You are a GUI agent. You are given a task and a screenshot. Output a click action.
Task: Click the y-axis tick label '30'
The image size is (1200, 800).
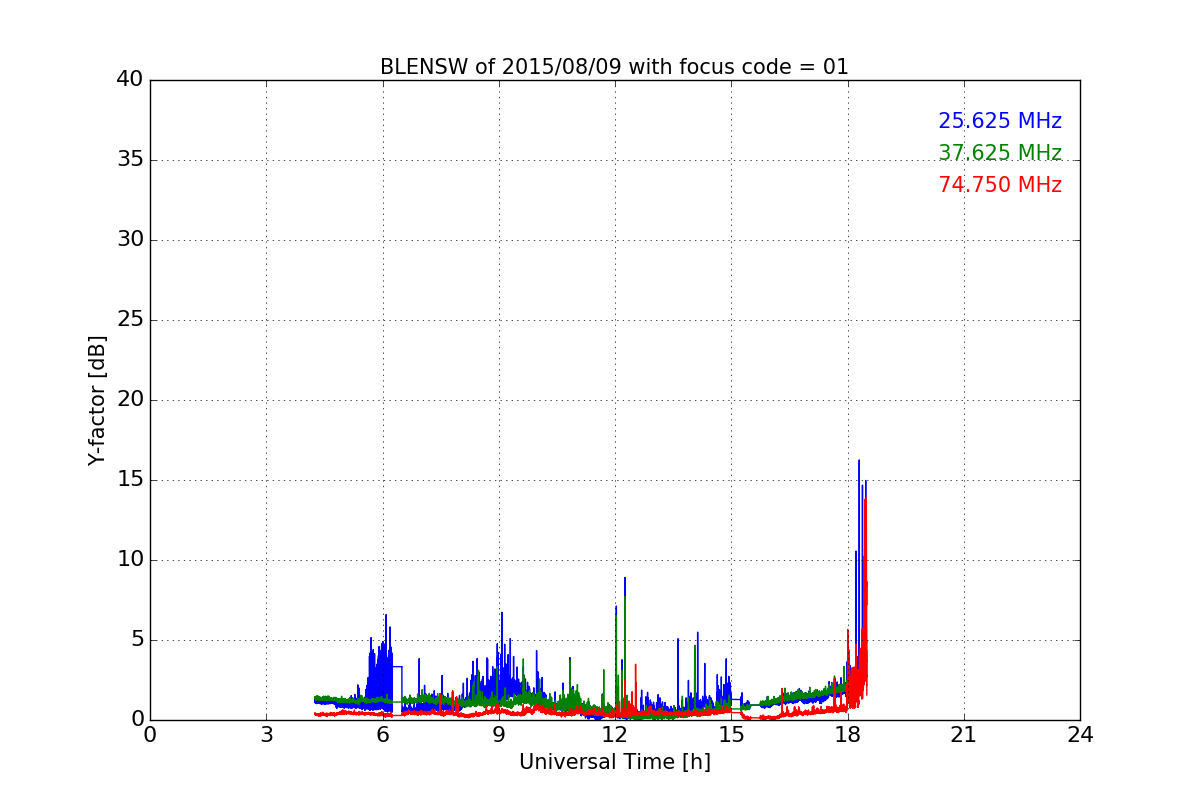pos(130,240)
